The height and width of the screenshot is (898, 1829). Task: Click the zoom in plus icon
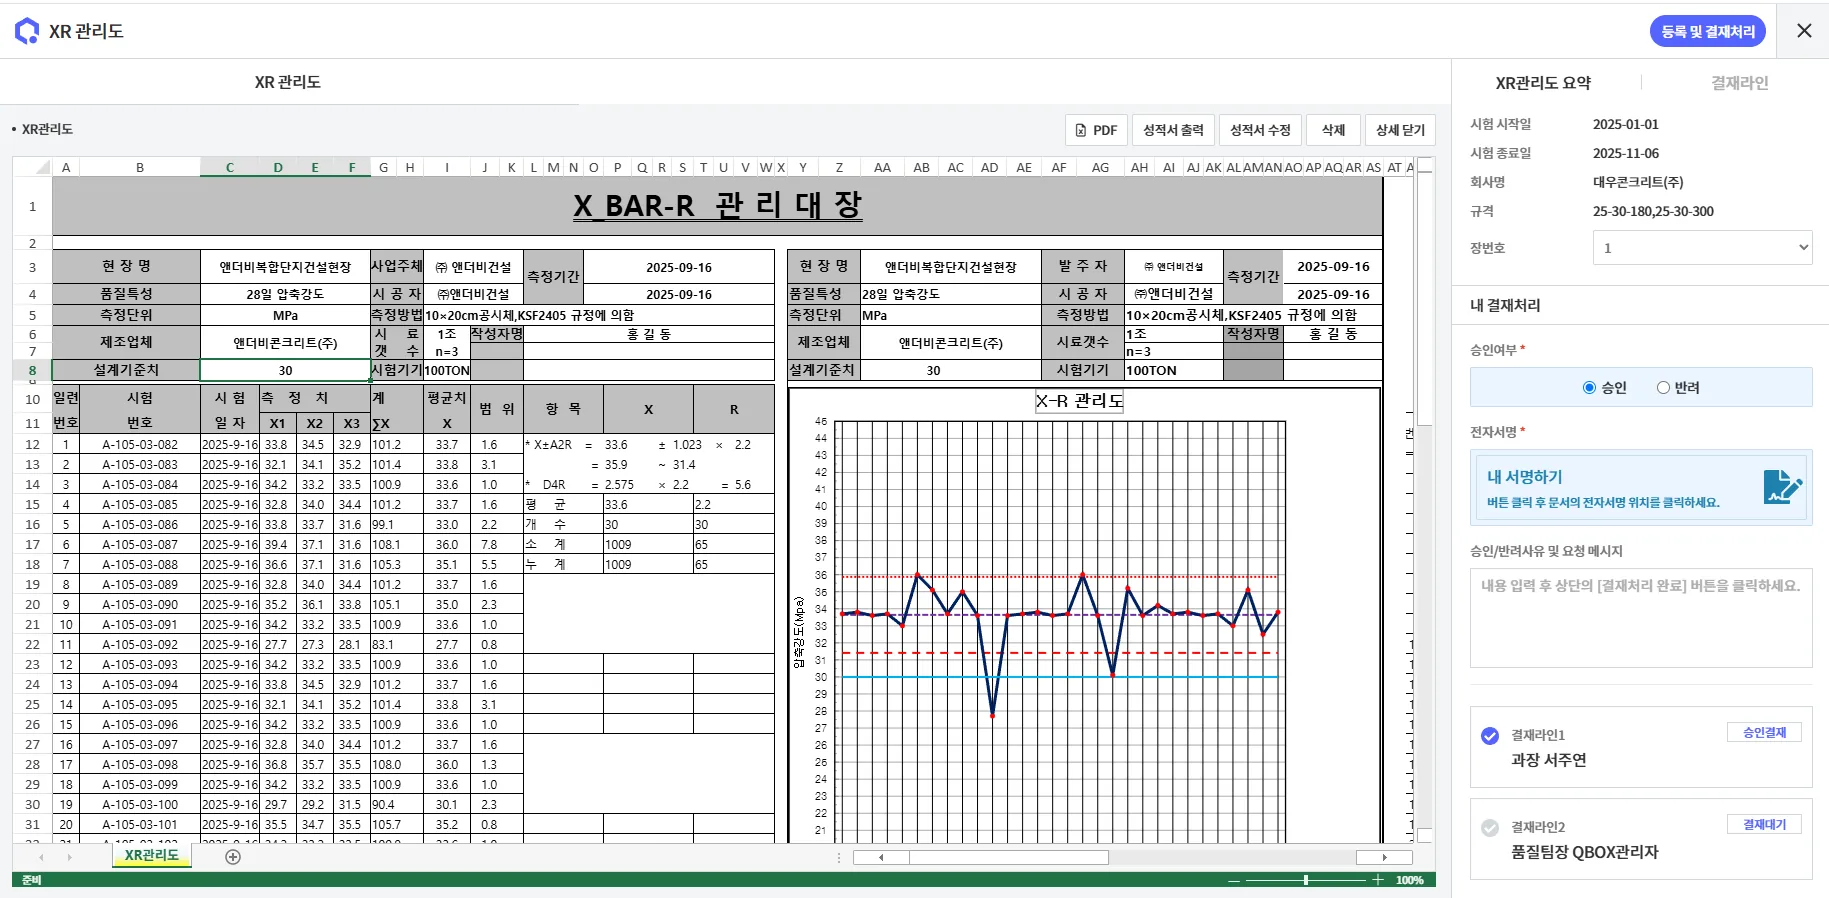[x=1378, y=880]
